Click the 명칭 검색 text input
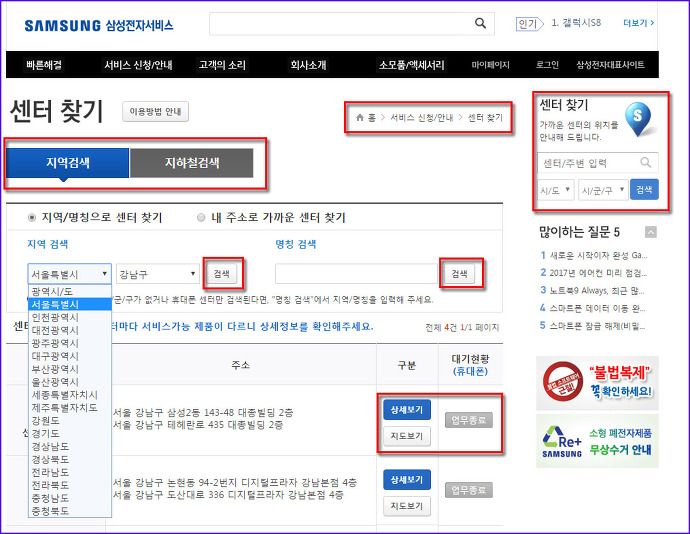The width and height of the screenshot is (690, 534). tap(356, 274)
